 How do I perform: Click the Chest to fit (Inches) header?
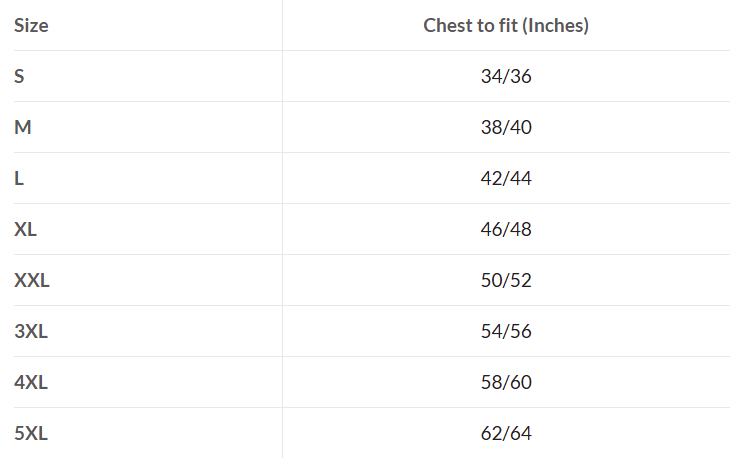click(506, 25)
